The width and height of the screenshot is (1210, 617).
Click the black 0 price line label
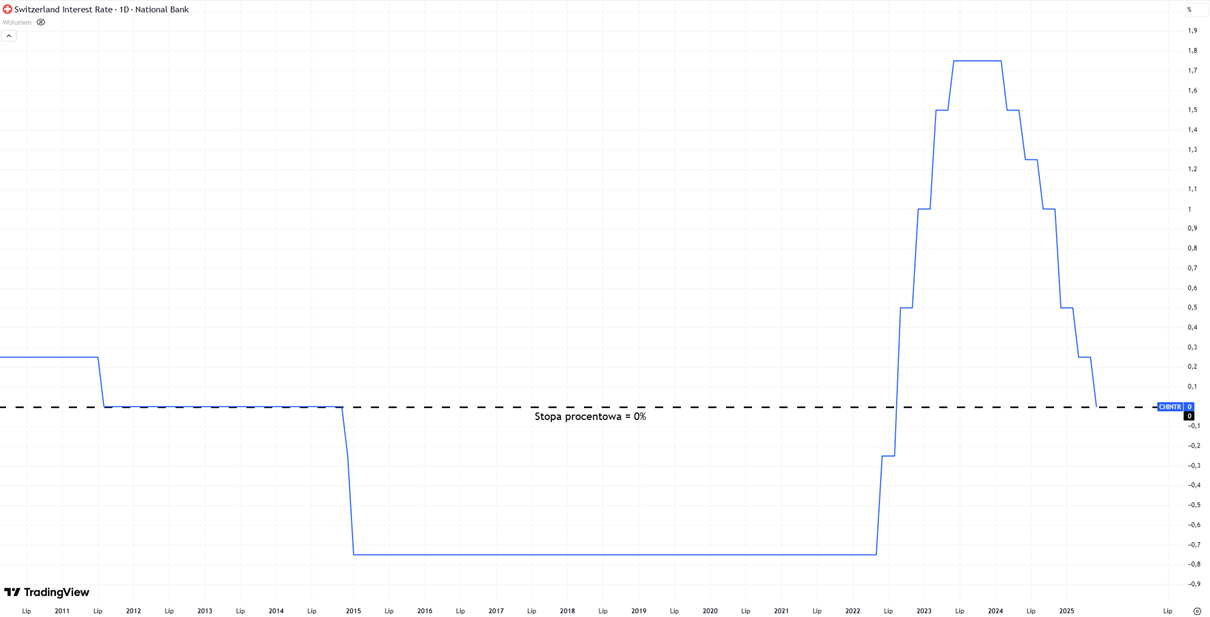tap(1189, 416)
